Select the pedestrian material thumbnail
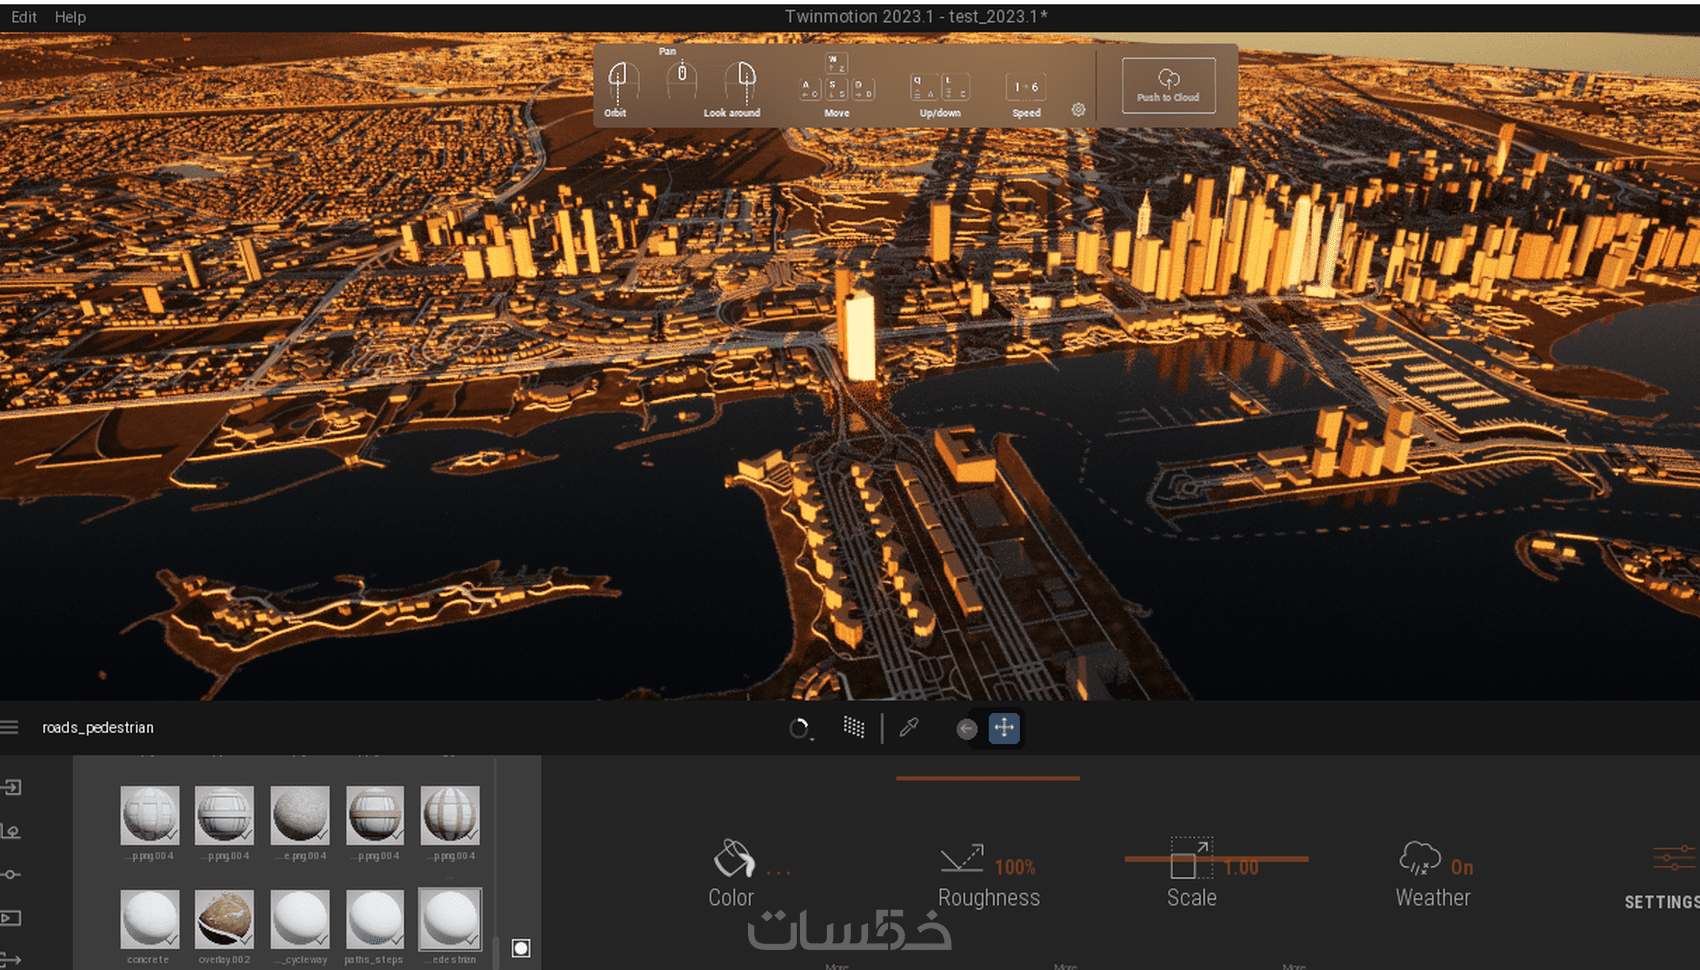The image size is (1700, 970). tap(450, 919)
